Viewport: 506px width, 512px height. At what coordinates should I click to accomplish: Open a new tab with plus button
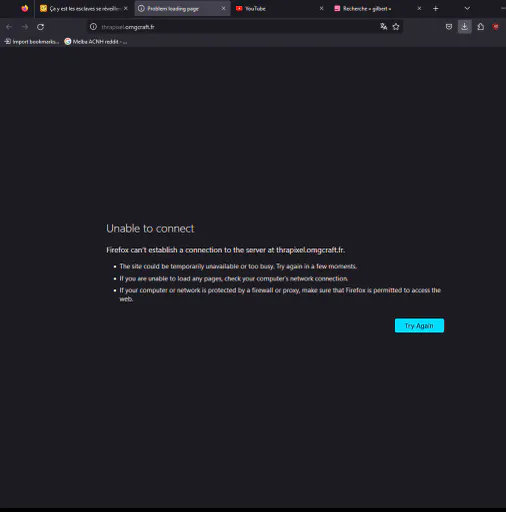(x=436, y=9)
